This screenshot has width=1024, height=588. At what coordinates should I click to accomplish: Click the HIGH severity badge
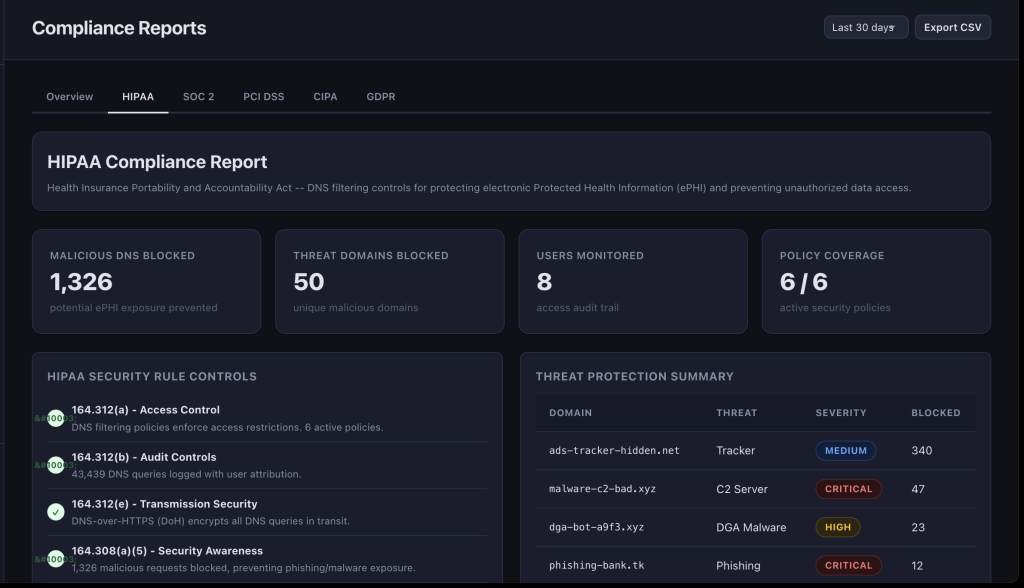837,527
